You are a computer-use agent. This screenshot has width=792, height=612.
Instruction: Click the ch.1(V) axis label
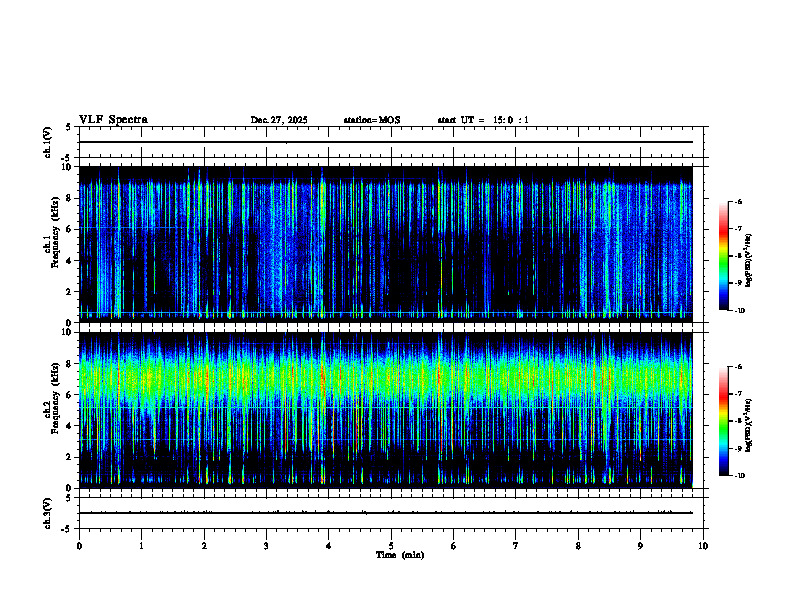[x=47, y=142]
